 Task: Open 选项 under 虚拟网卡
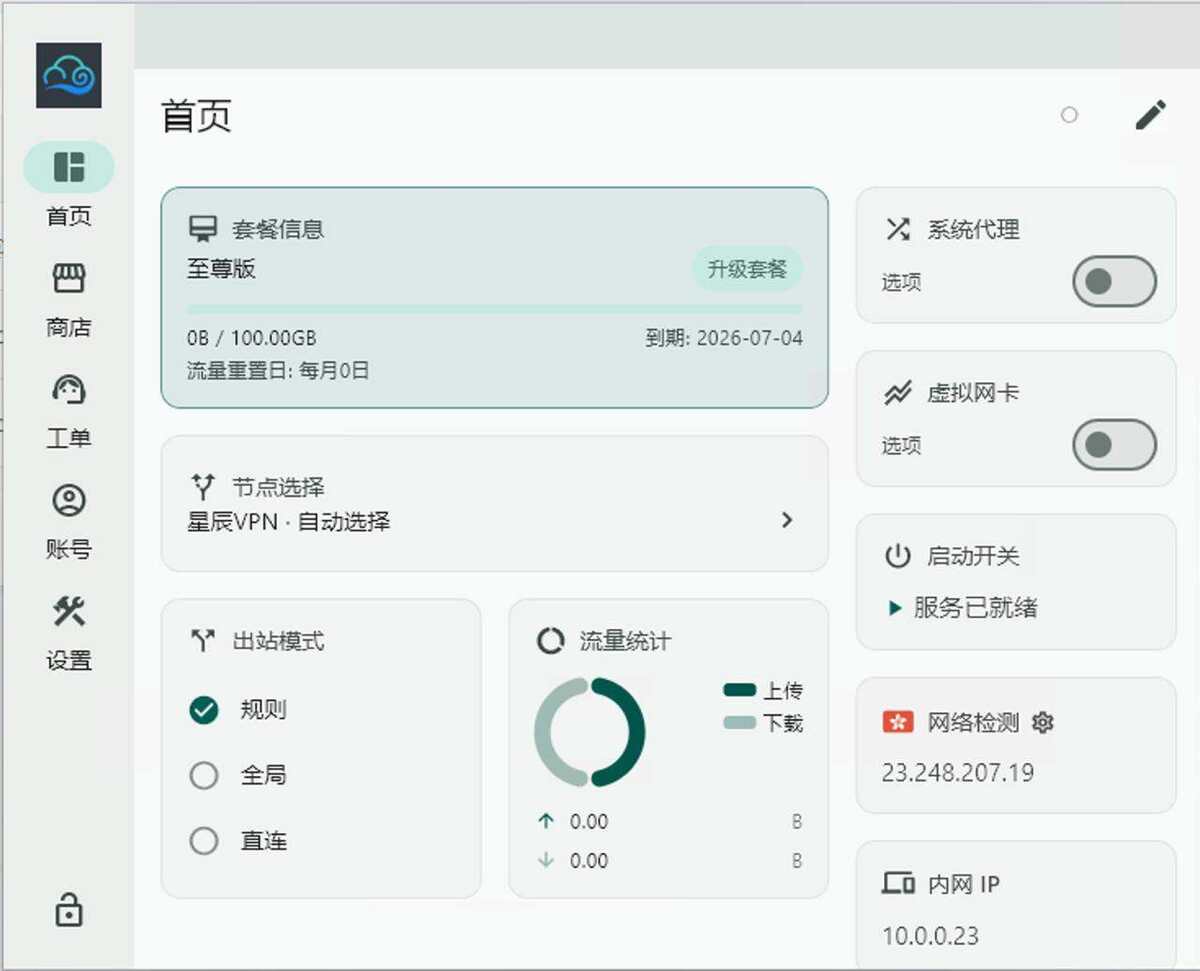(x=901, y=446)
